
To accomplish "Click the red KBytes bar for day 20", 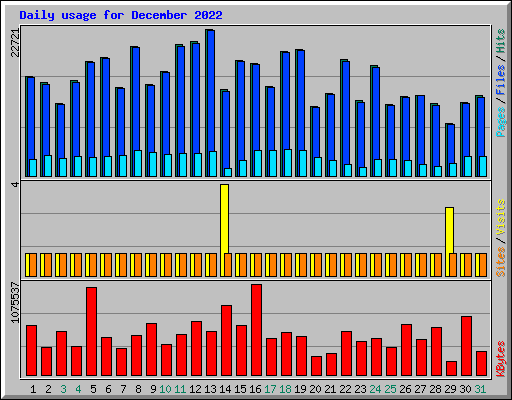I will tap(316, 366).
